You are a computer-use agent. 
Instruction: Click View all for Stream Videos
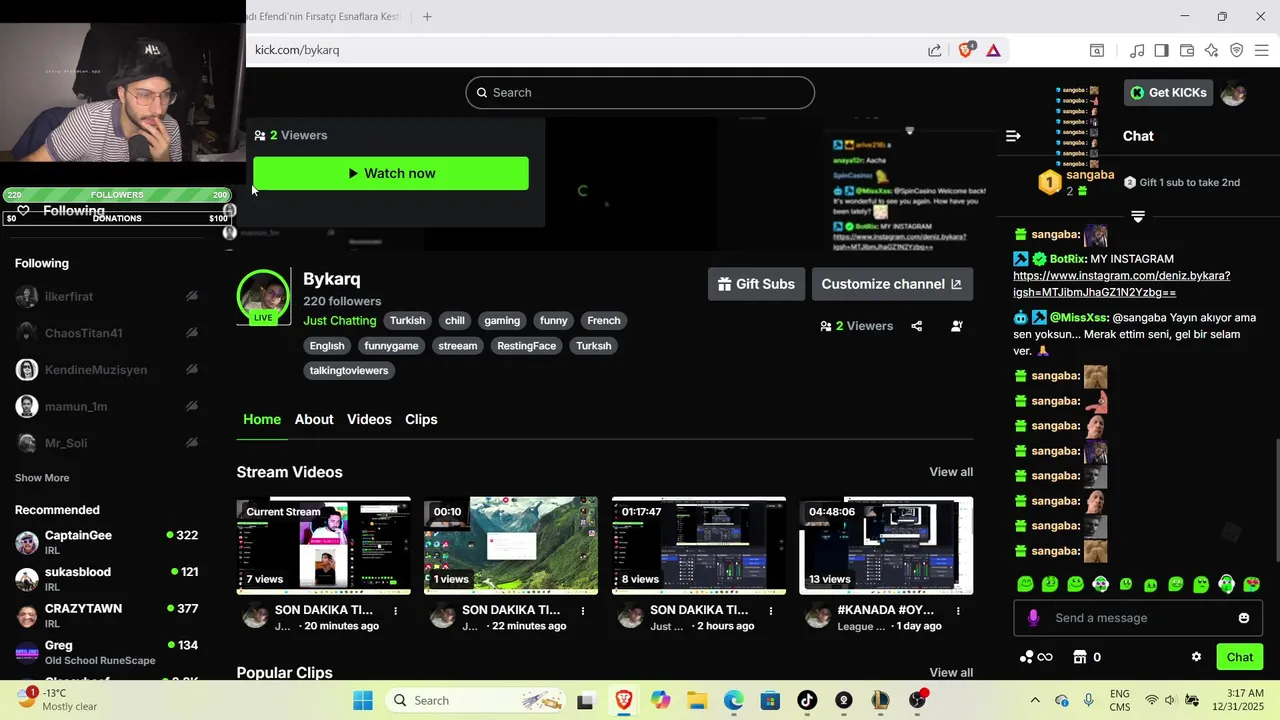[x=951, y=472]
